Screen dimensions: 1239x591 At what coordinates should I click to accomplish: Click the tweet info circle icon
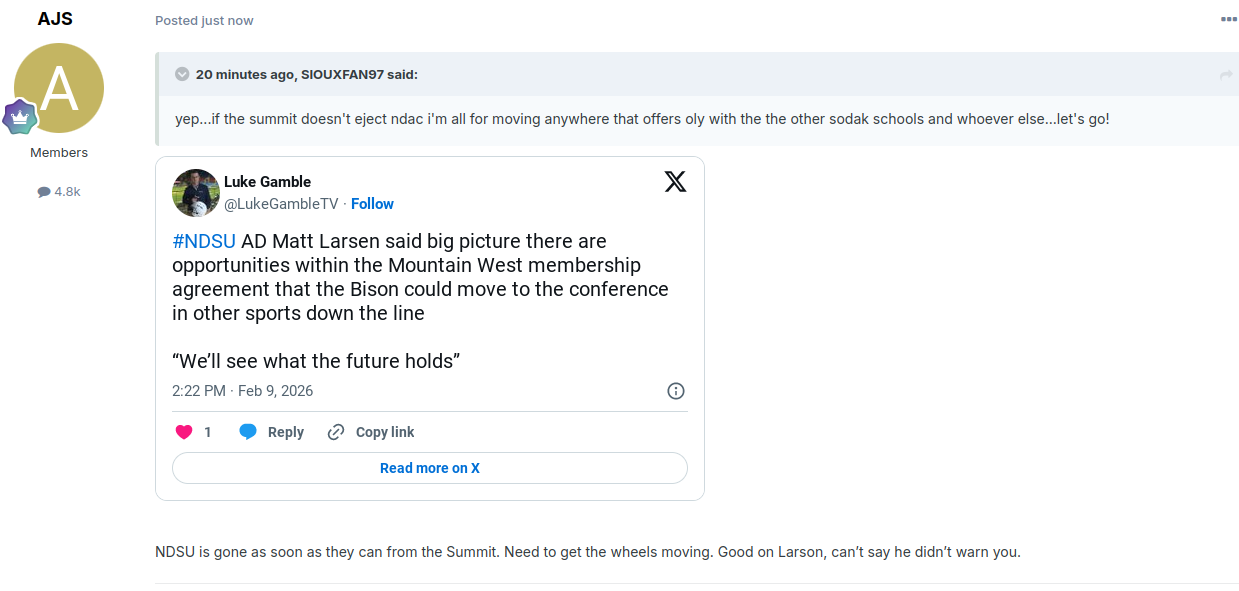[x=676, y=391]
